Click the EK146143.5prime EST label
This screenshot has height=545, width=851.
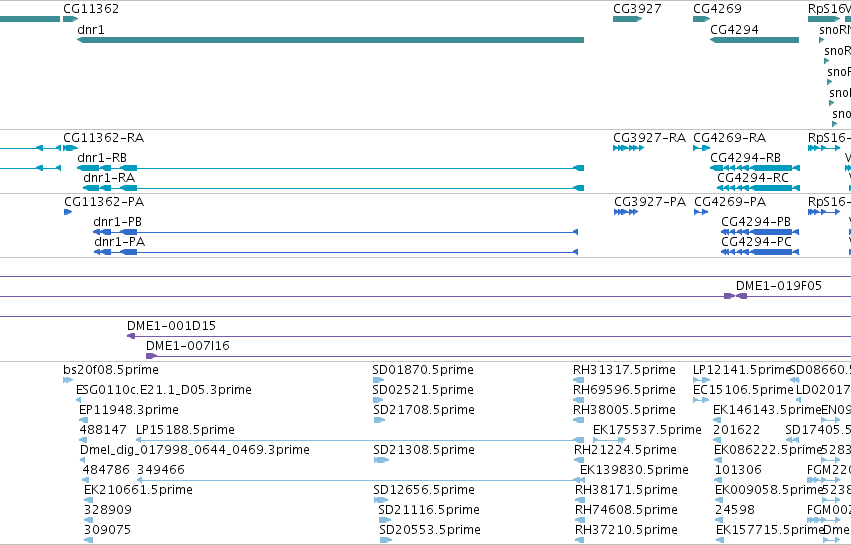coord(767,410)
